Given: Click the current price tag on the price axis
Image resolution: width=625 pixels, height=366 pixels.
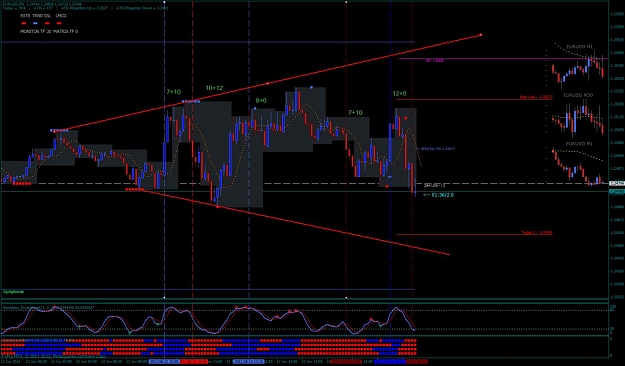Looking at the screenshot, I should tap(617, 192).
